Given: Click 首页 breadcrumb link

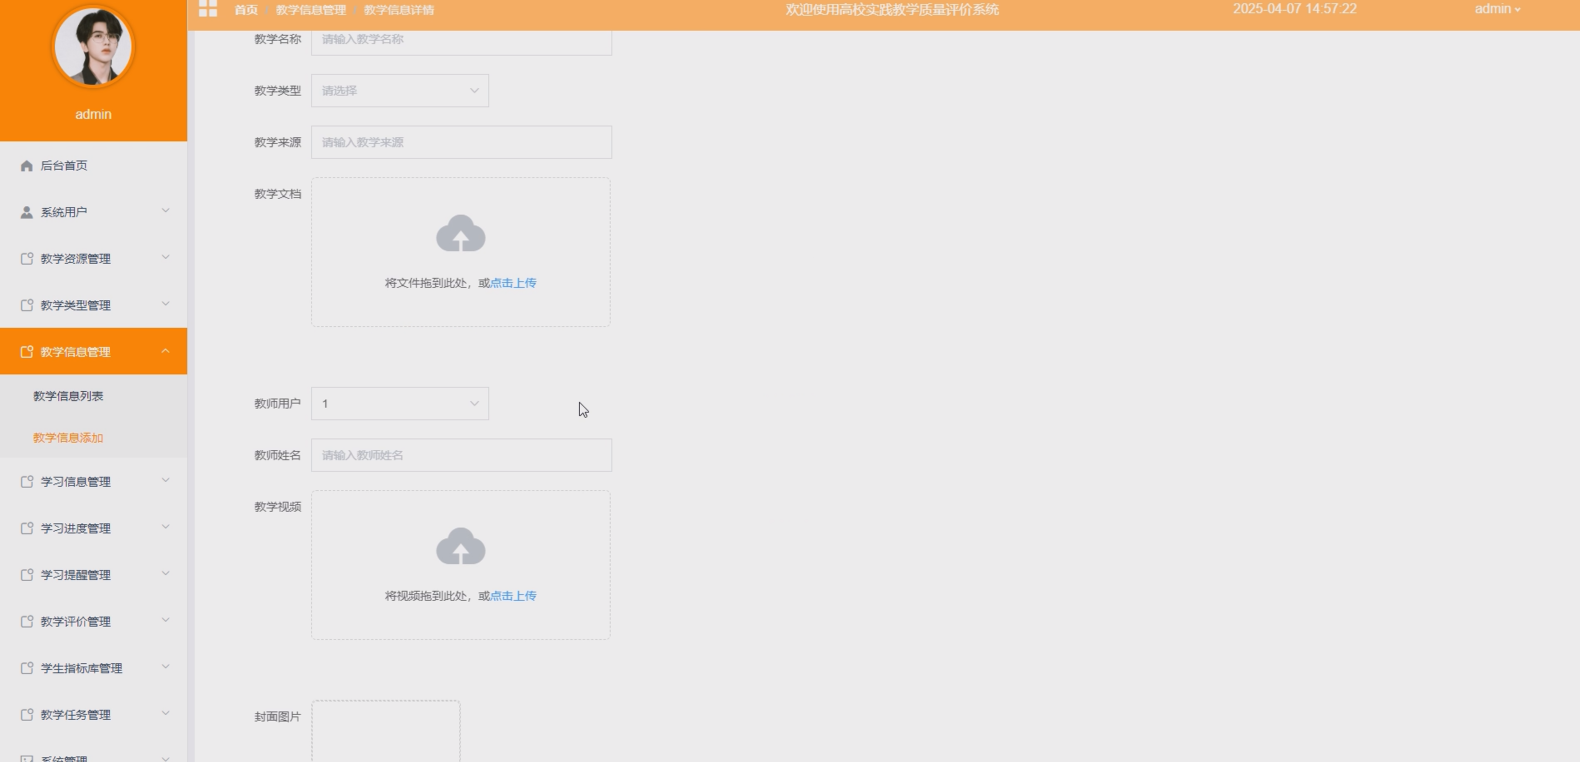Looking at the screenshot, I should pyautogui.click(x=246, y=10).
